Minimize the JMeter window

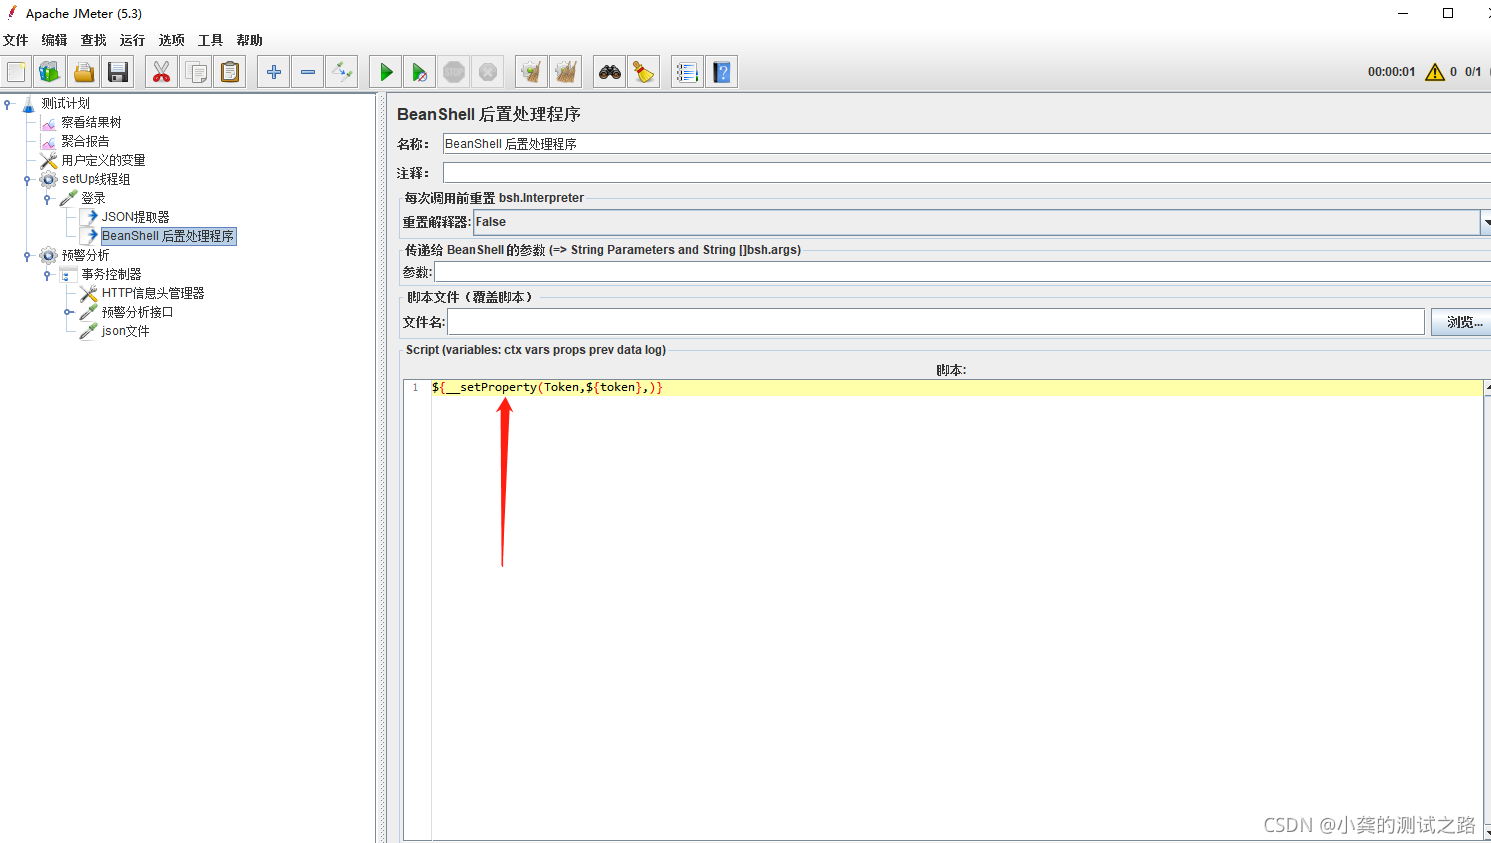(x=1403, y=13)
